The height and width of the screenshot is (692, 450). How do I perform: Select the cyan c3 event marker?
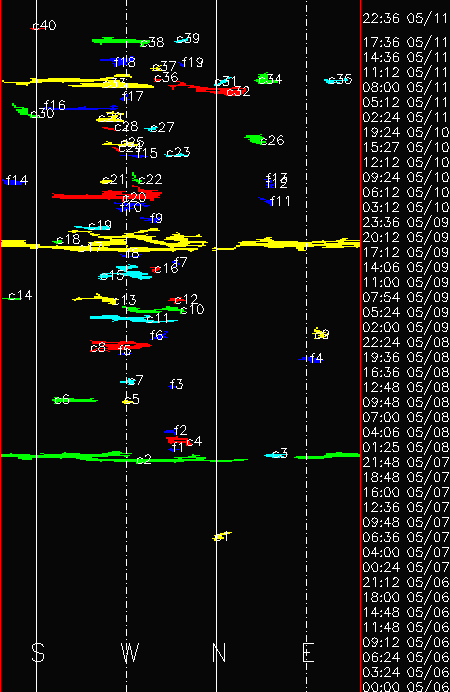point(276,455)
